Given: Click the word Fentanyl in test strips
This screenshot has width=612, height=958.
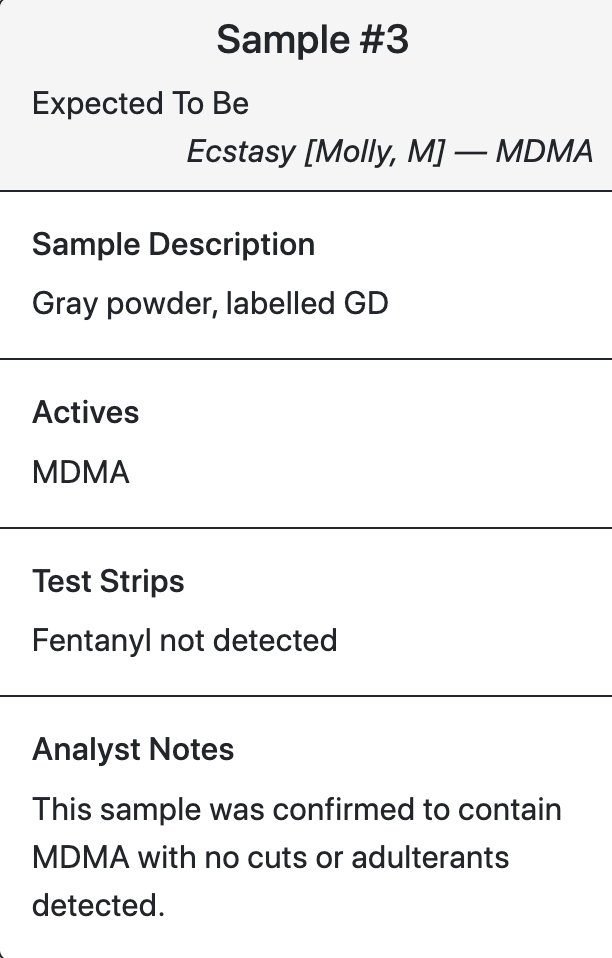Looking at the screenshot, I should point(92,640).
